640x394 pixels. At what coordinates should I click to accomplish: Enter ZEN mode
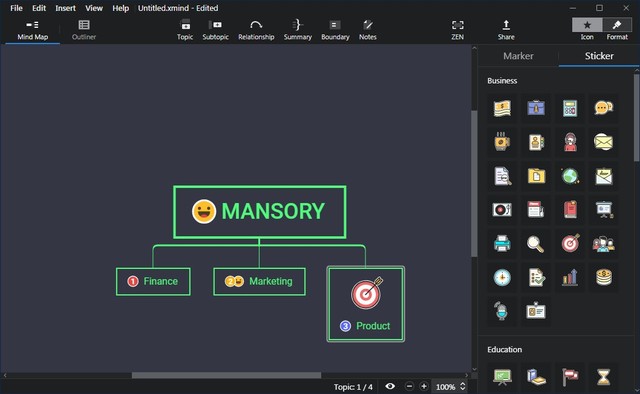[458, 30]
